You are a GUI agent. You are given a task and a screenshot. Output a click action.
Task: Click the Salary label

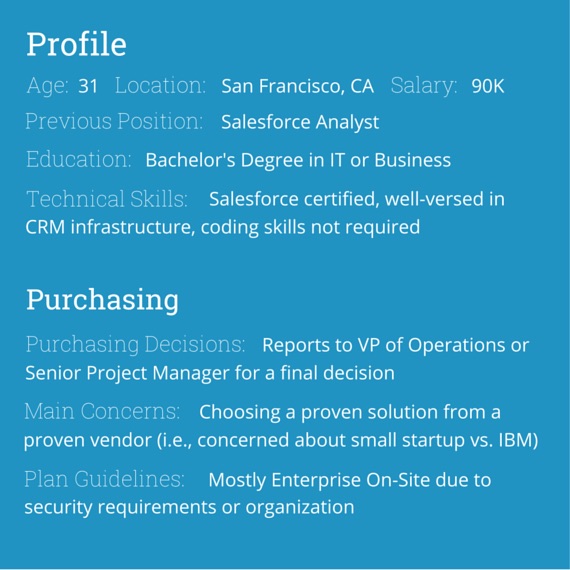[424, 86]
